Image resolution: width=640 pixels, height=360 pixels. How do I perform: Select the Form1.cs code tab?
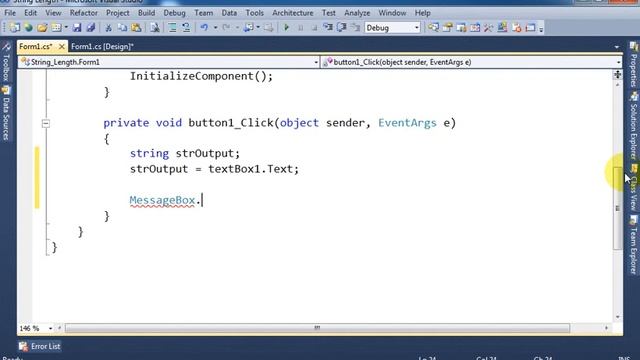[x=36, y=47]
